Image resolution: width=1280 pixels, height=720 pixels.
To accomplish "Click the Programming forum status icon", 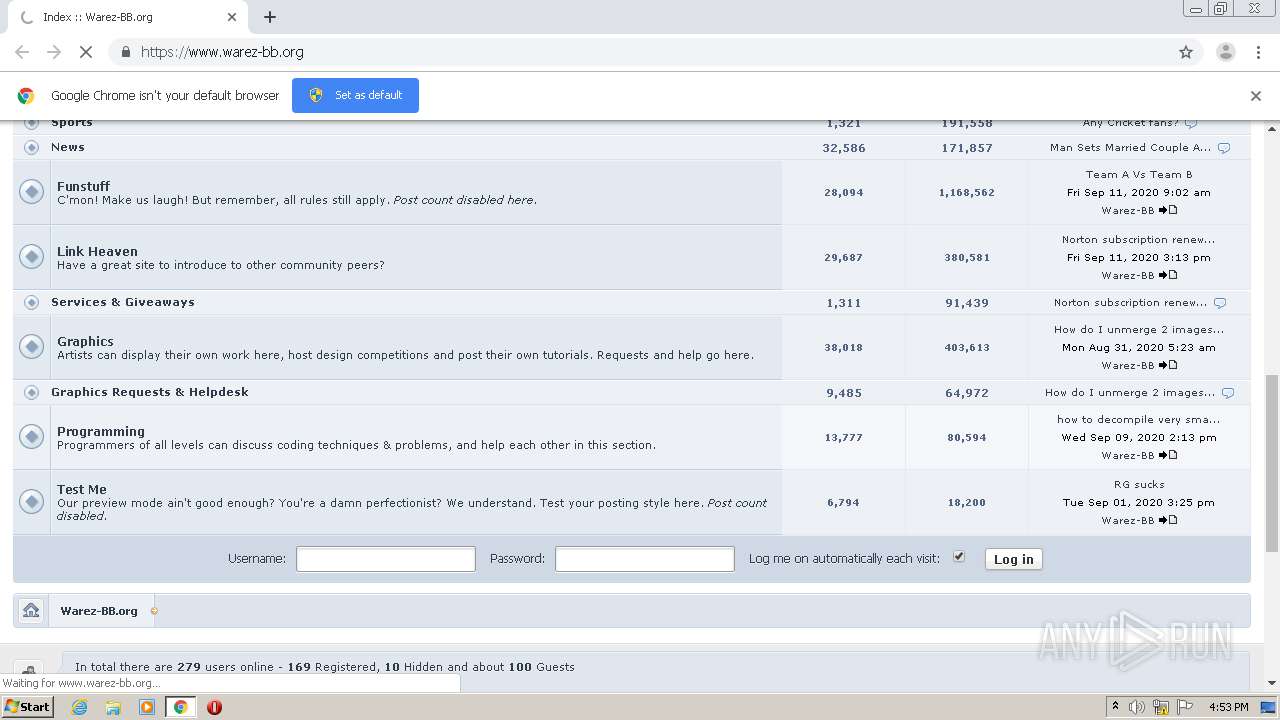I will coord(32,437).
